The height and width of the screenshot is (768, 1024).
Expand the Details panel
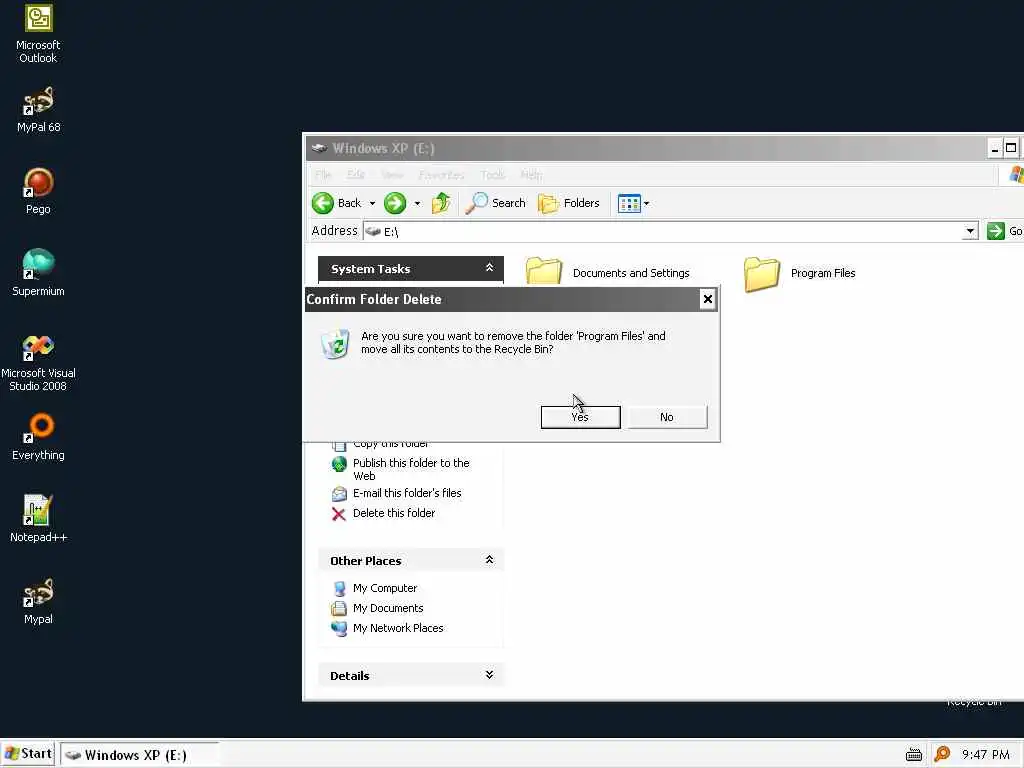489,675
